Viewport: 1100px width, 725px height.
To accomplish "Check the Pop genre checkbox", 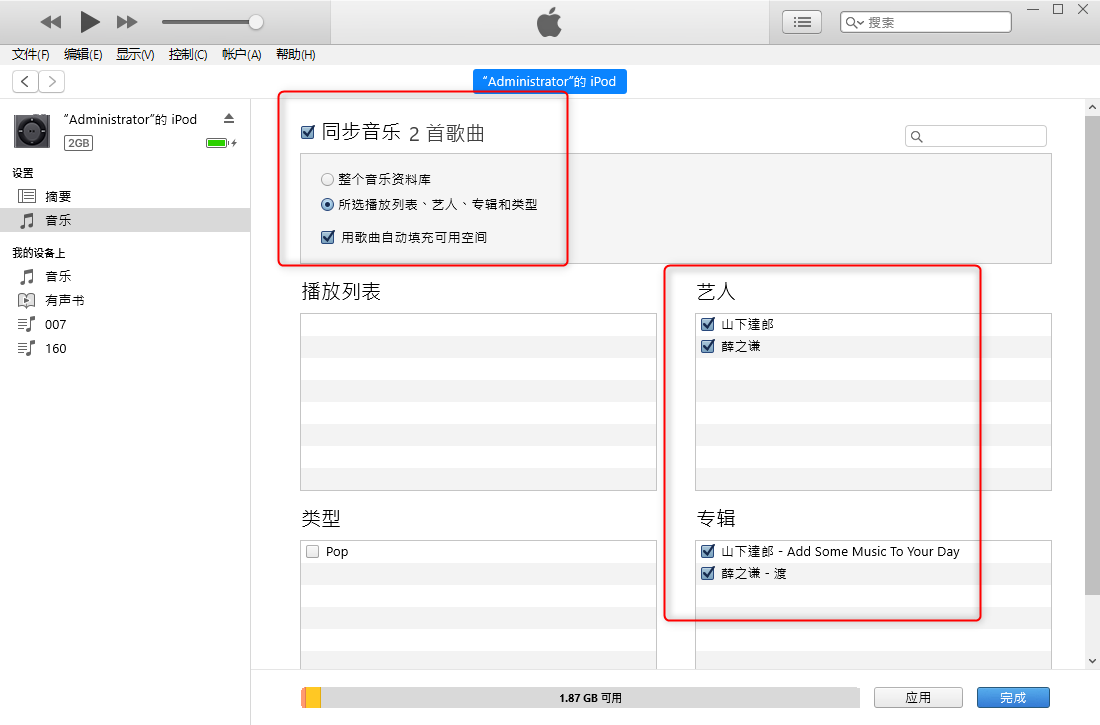I will pos(313,552).
